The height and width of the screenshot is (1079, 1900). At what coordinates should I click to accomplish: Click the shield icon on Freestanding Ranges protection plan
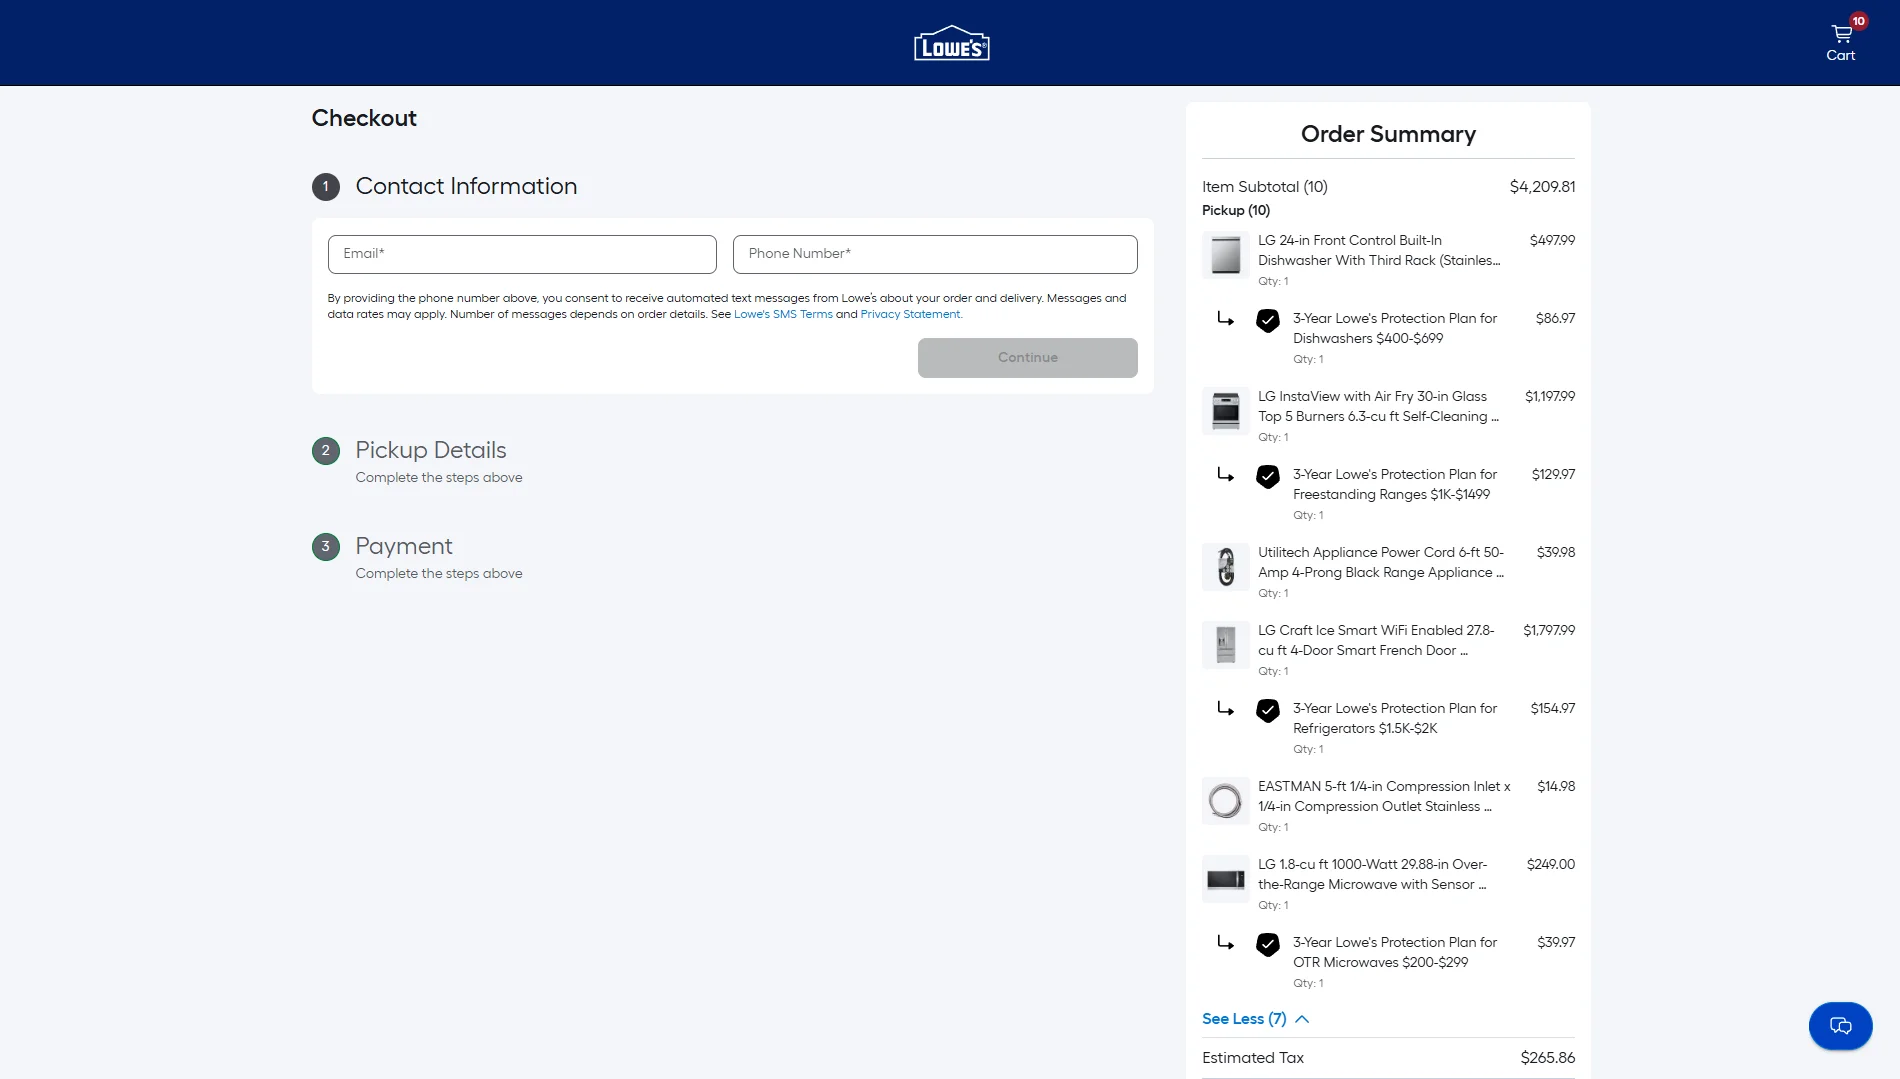click(1268, 477)
